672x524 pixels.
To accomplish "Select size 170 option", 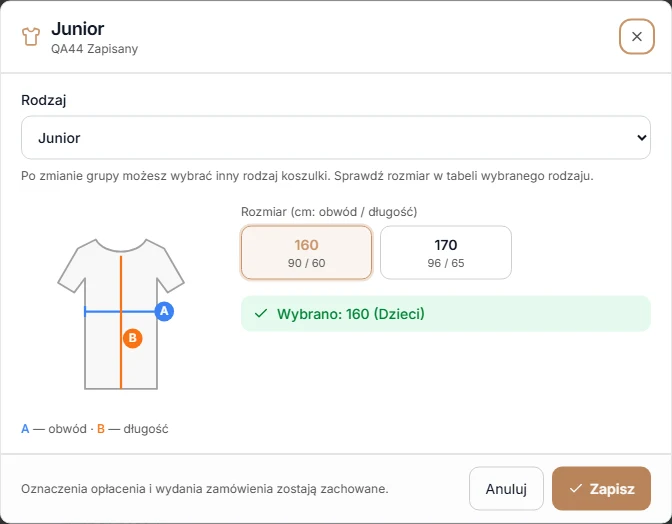I will pos(446,253).
